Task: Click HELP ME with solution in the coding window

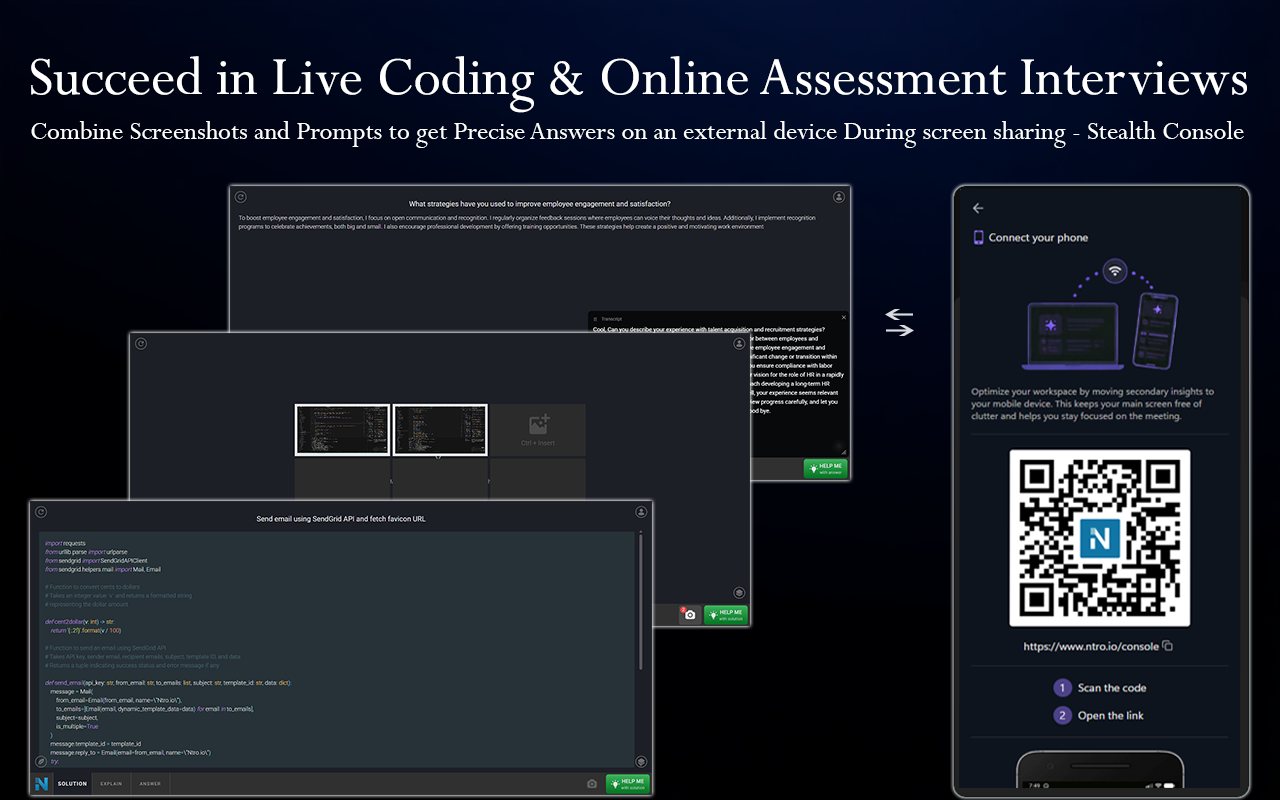Action: [627, 784]
